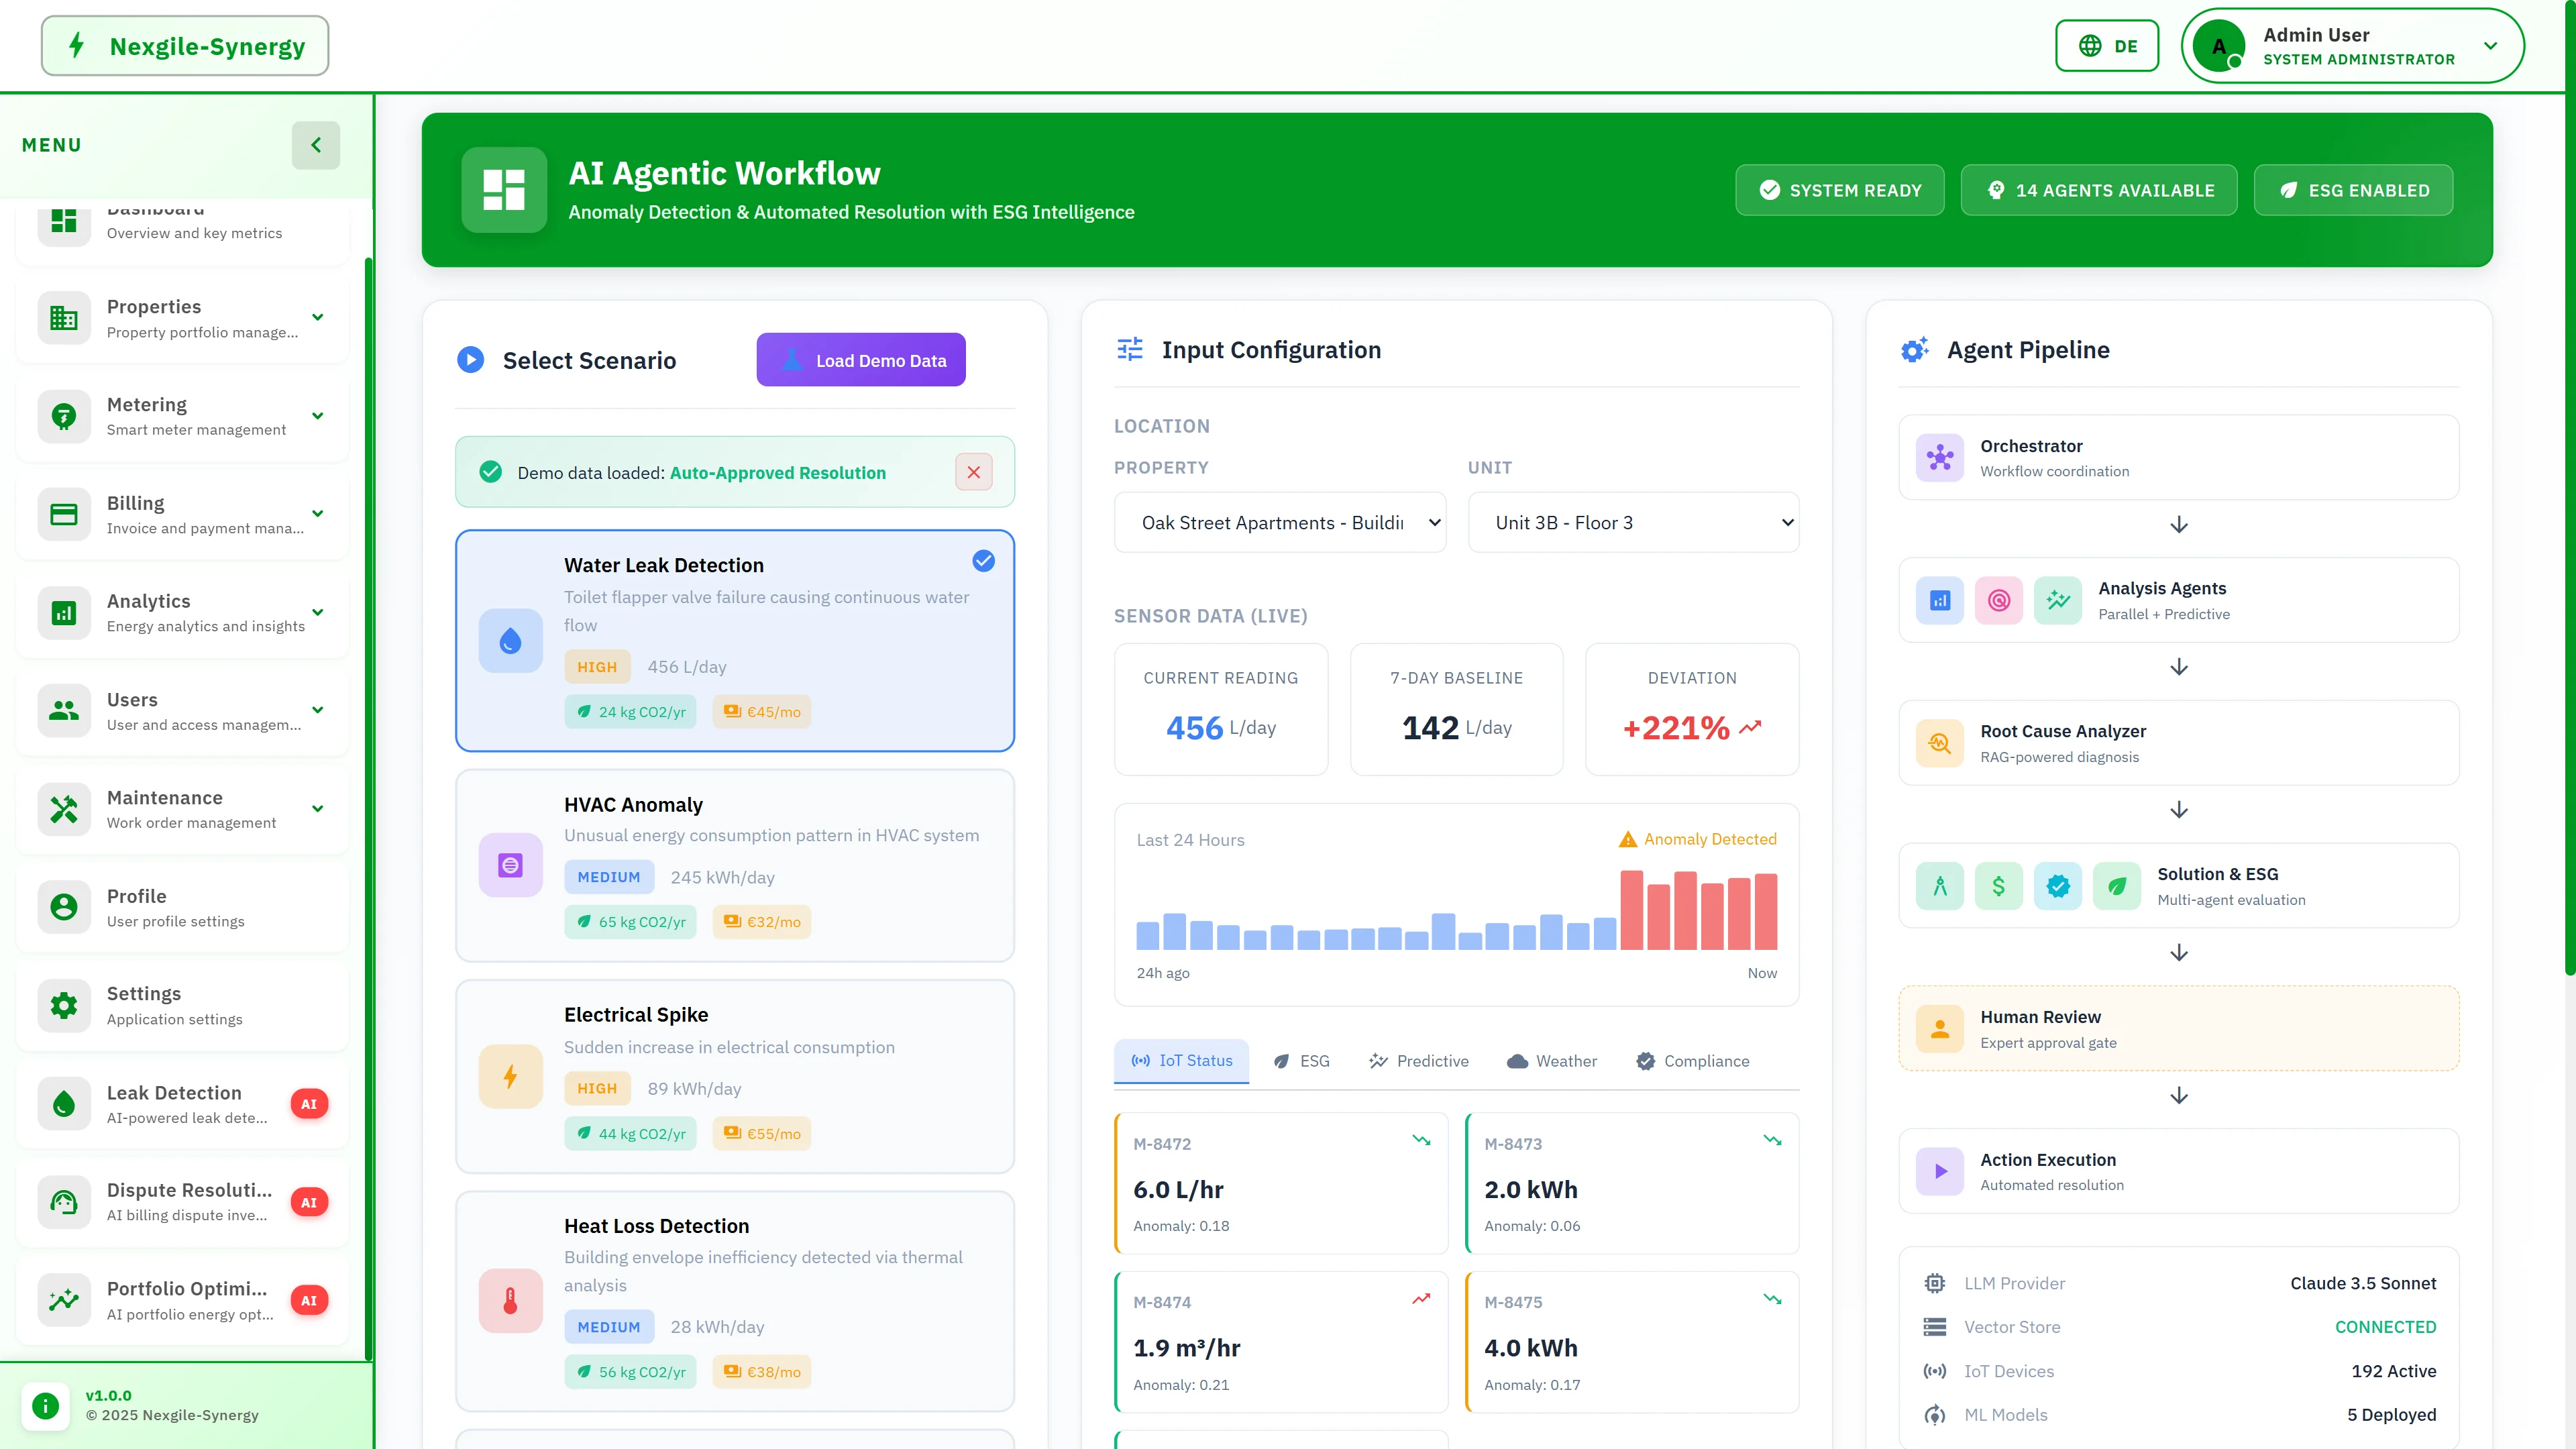The height and width of the screenshot is (1449, 2576).
Task: Enable the HVAC Anomaly scenario card
Action: tap(735, 866)
